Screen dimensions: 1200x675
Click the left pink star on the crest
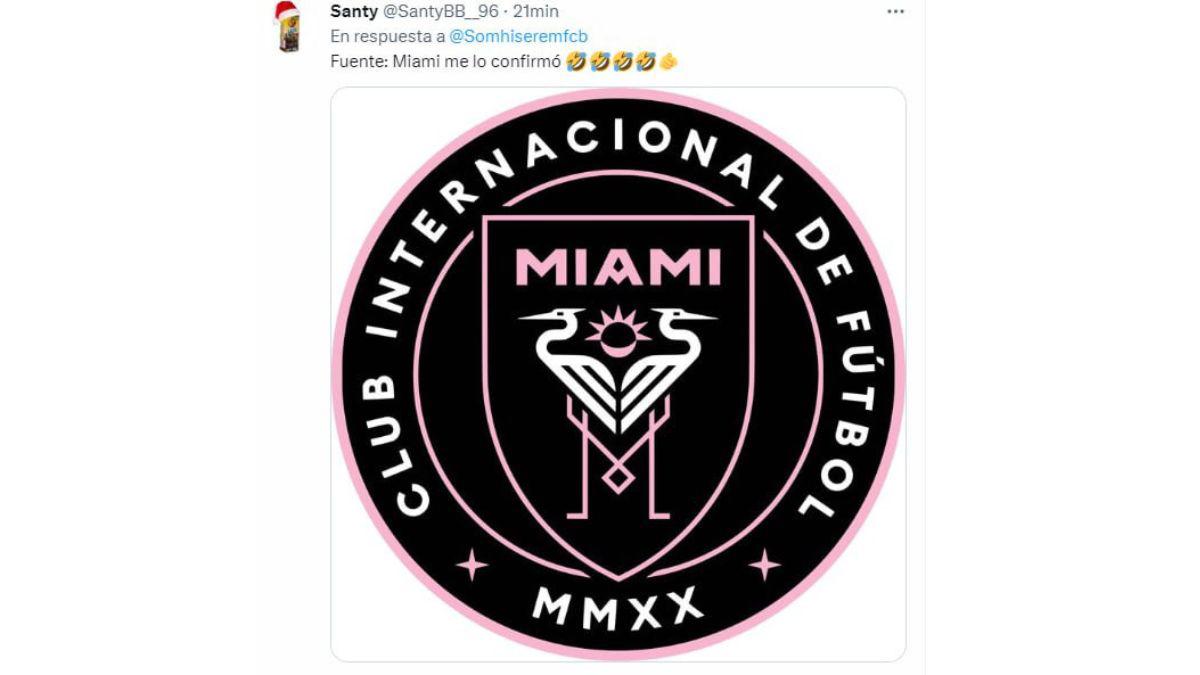click(x=472, y=565)
